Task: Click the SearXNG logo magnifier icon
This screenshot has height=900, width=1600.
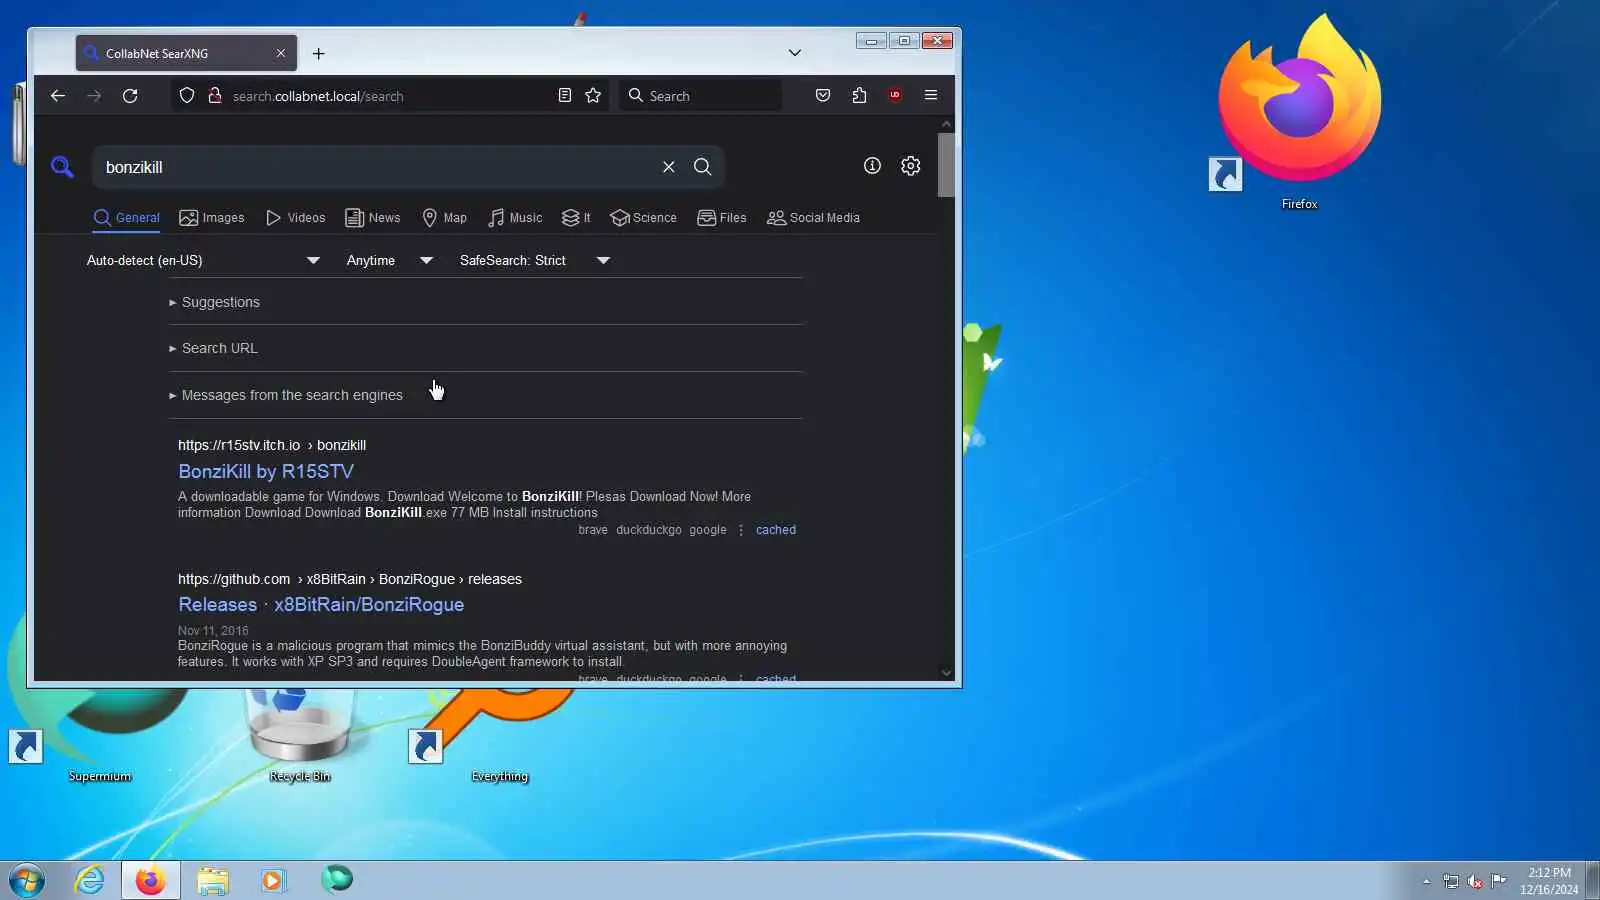Action: 62,167
